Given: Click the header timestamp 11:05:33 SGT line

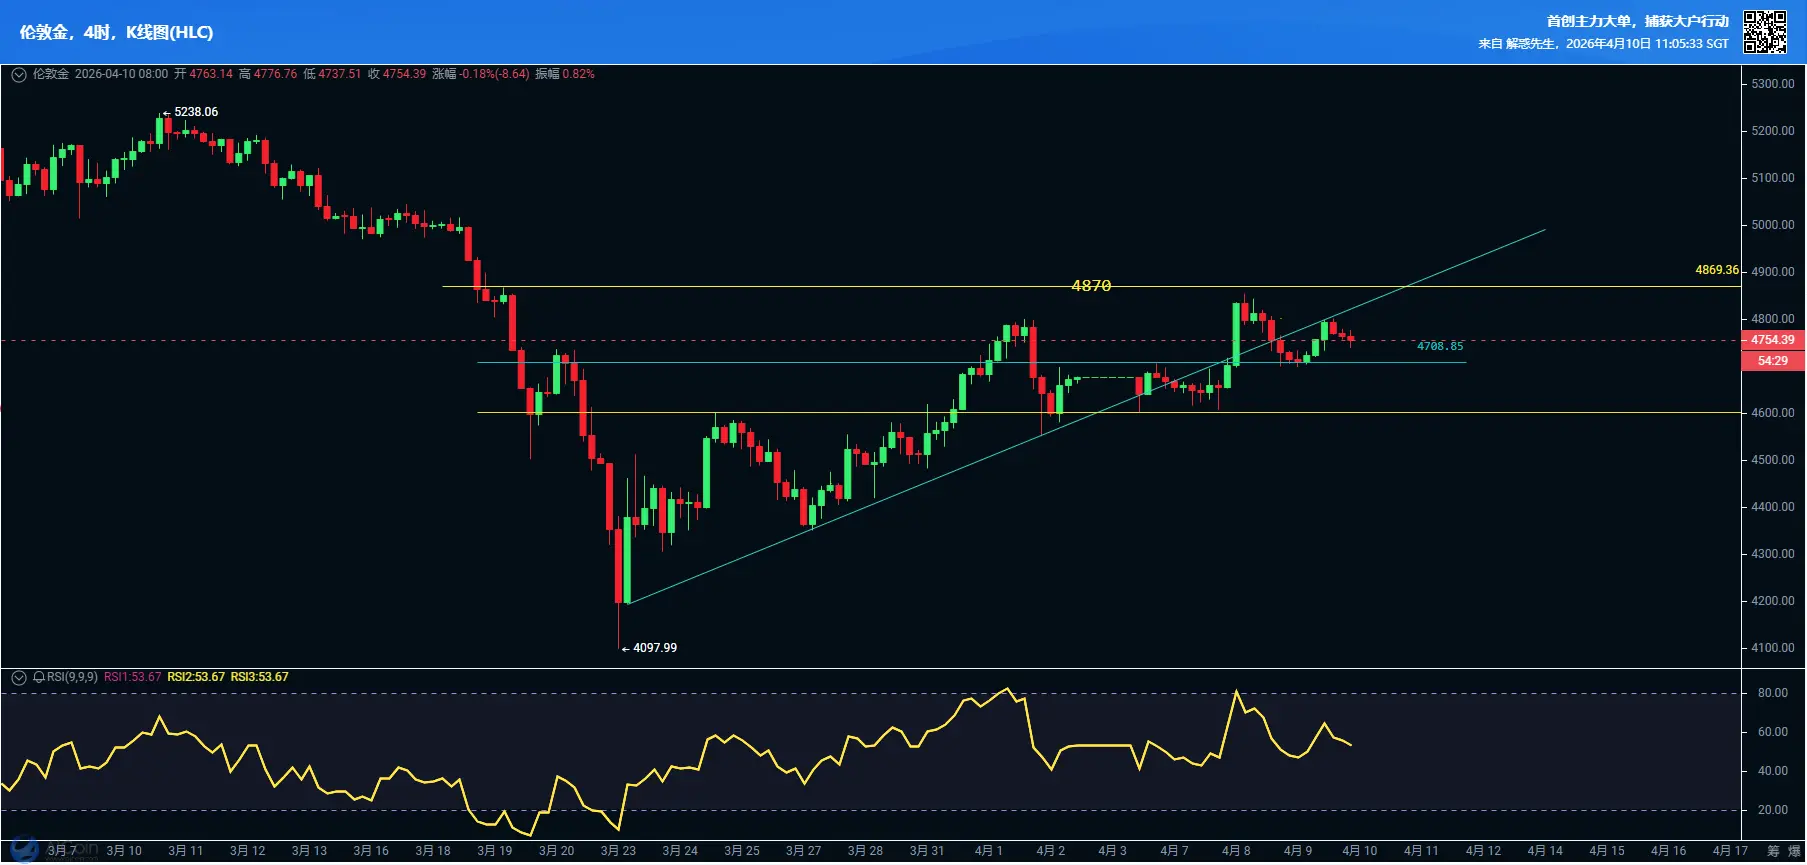Looking at the screenshot, I should tap(1603, 44).
